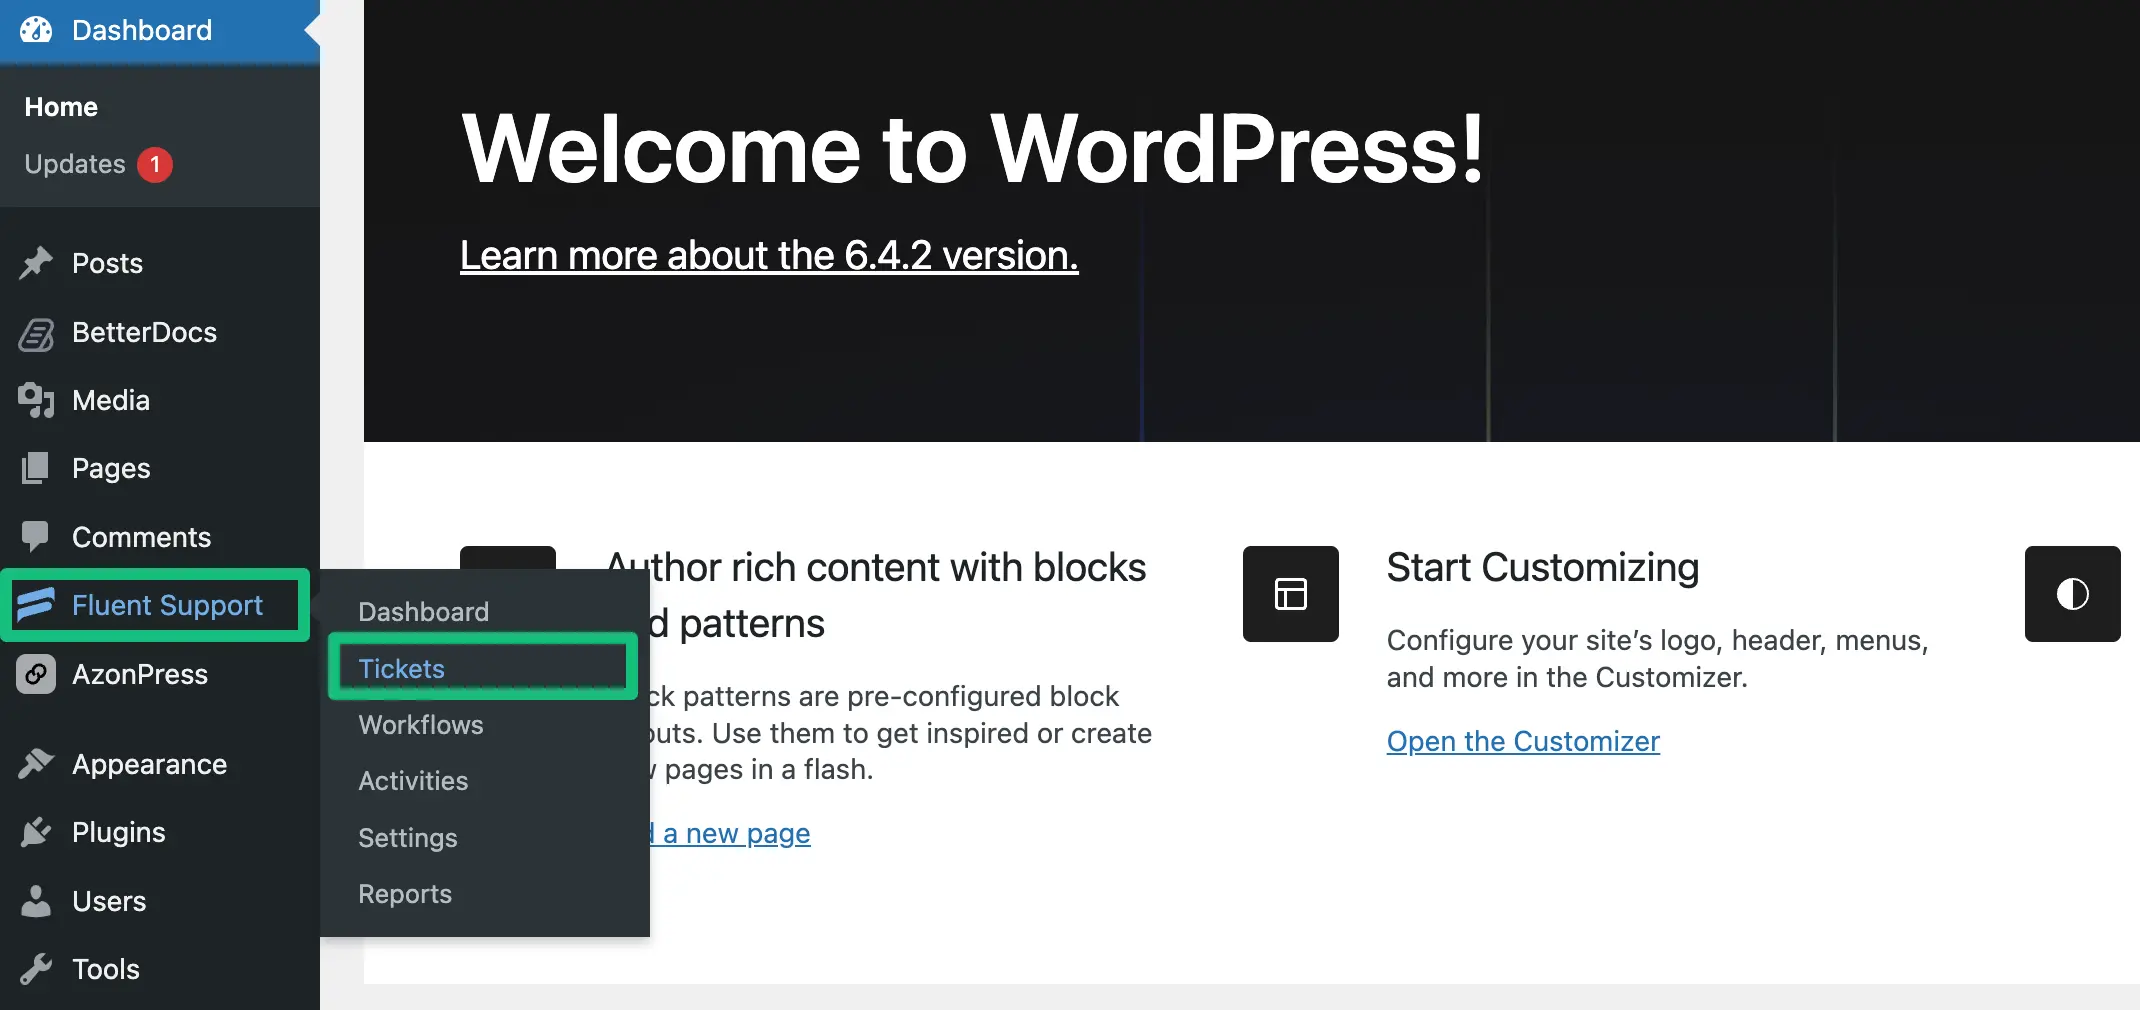Click the half-circle contrast styles icon
The image size is (2140, 1010).
pos(2073,594)
